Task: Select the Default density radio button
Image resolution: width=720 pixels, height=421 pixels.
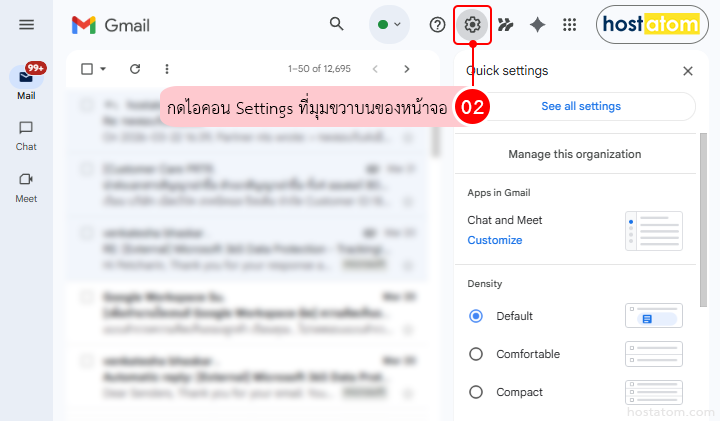Action: (x=476, y=316)
